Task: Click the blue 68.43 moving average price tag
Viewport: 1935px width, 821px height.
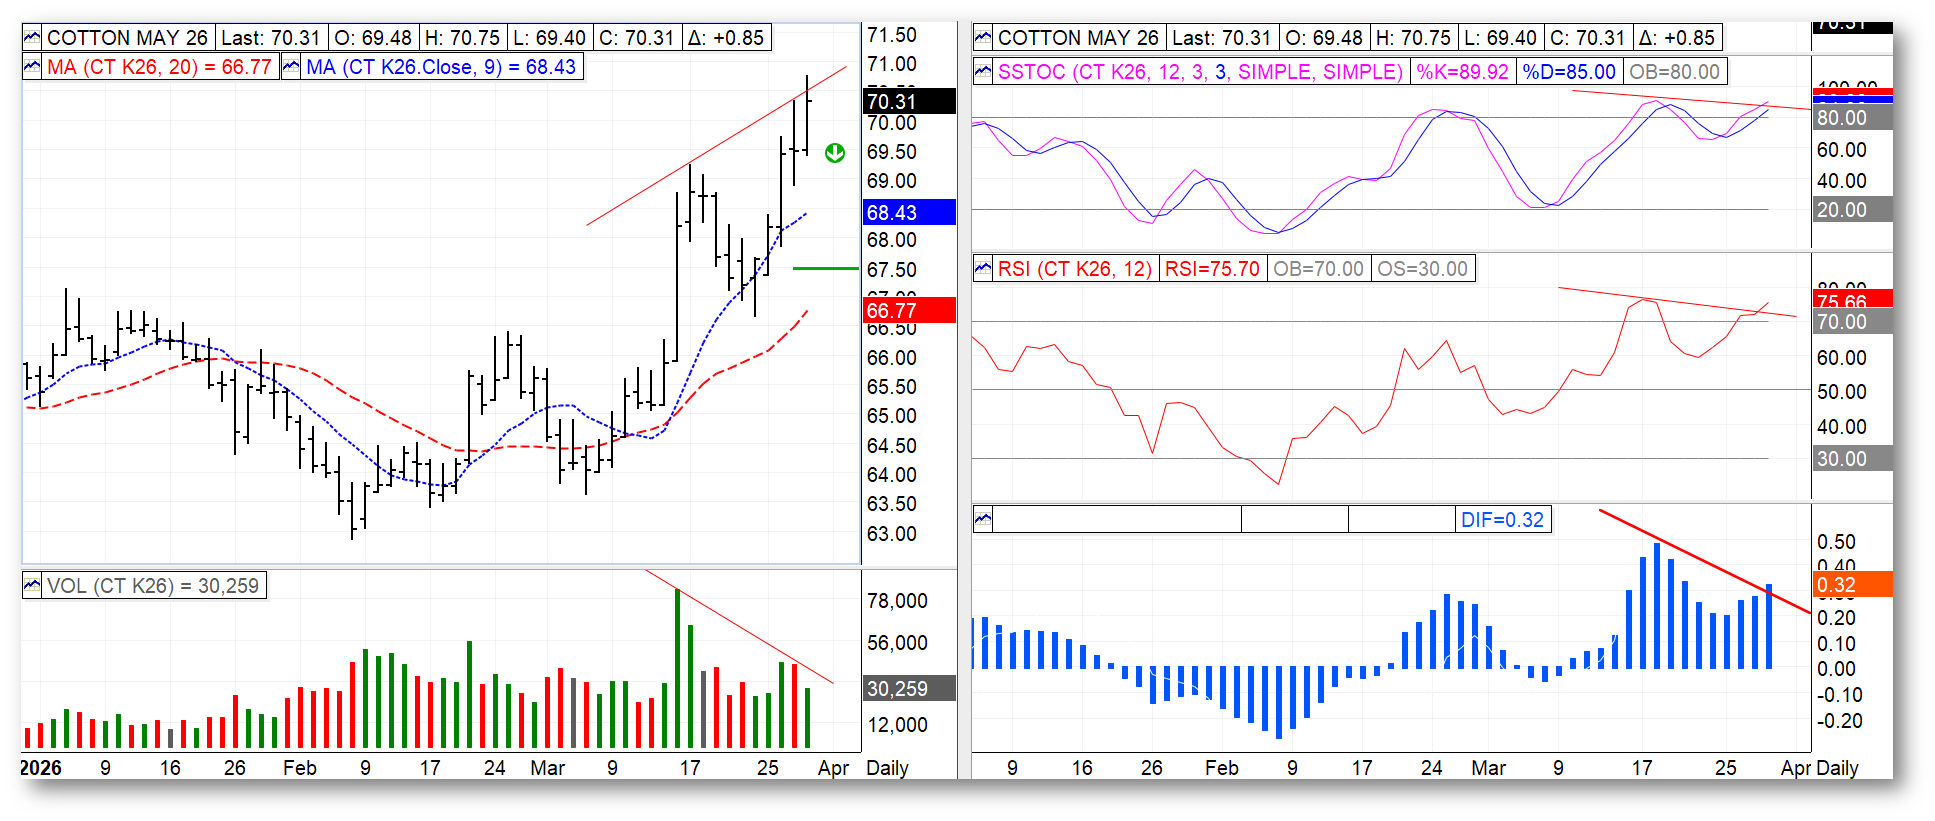Action: click(x=909, y=212)
